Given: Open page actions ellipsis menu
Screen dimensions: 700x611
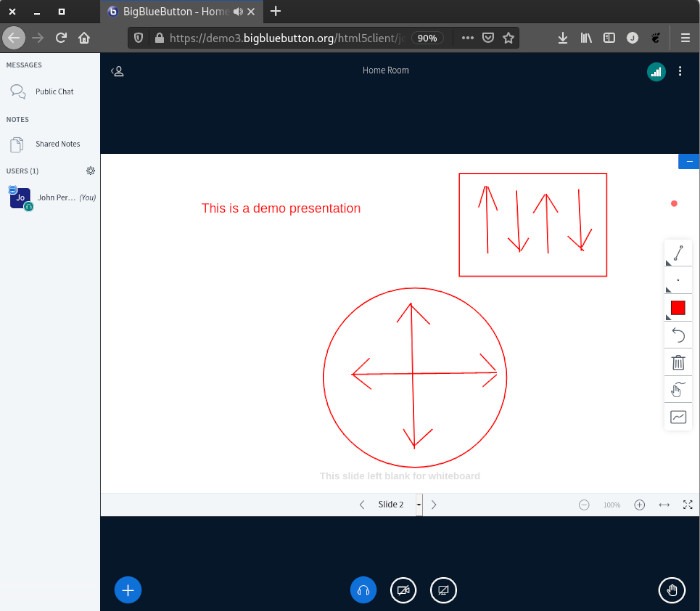Looking at the screenshot, I should (x=467, y=38).
